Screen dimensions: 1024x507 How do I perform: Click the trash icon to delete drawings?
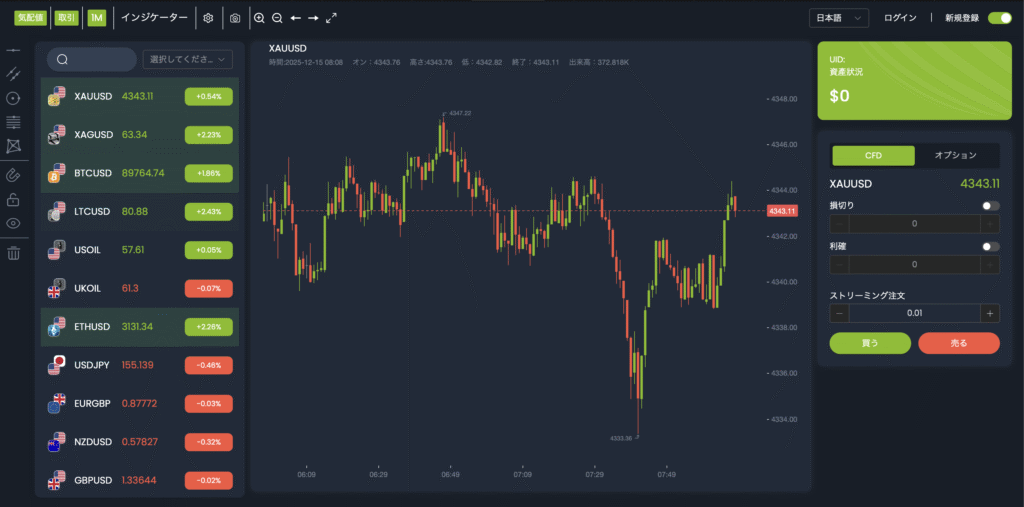13,253
